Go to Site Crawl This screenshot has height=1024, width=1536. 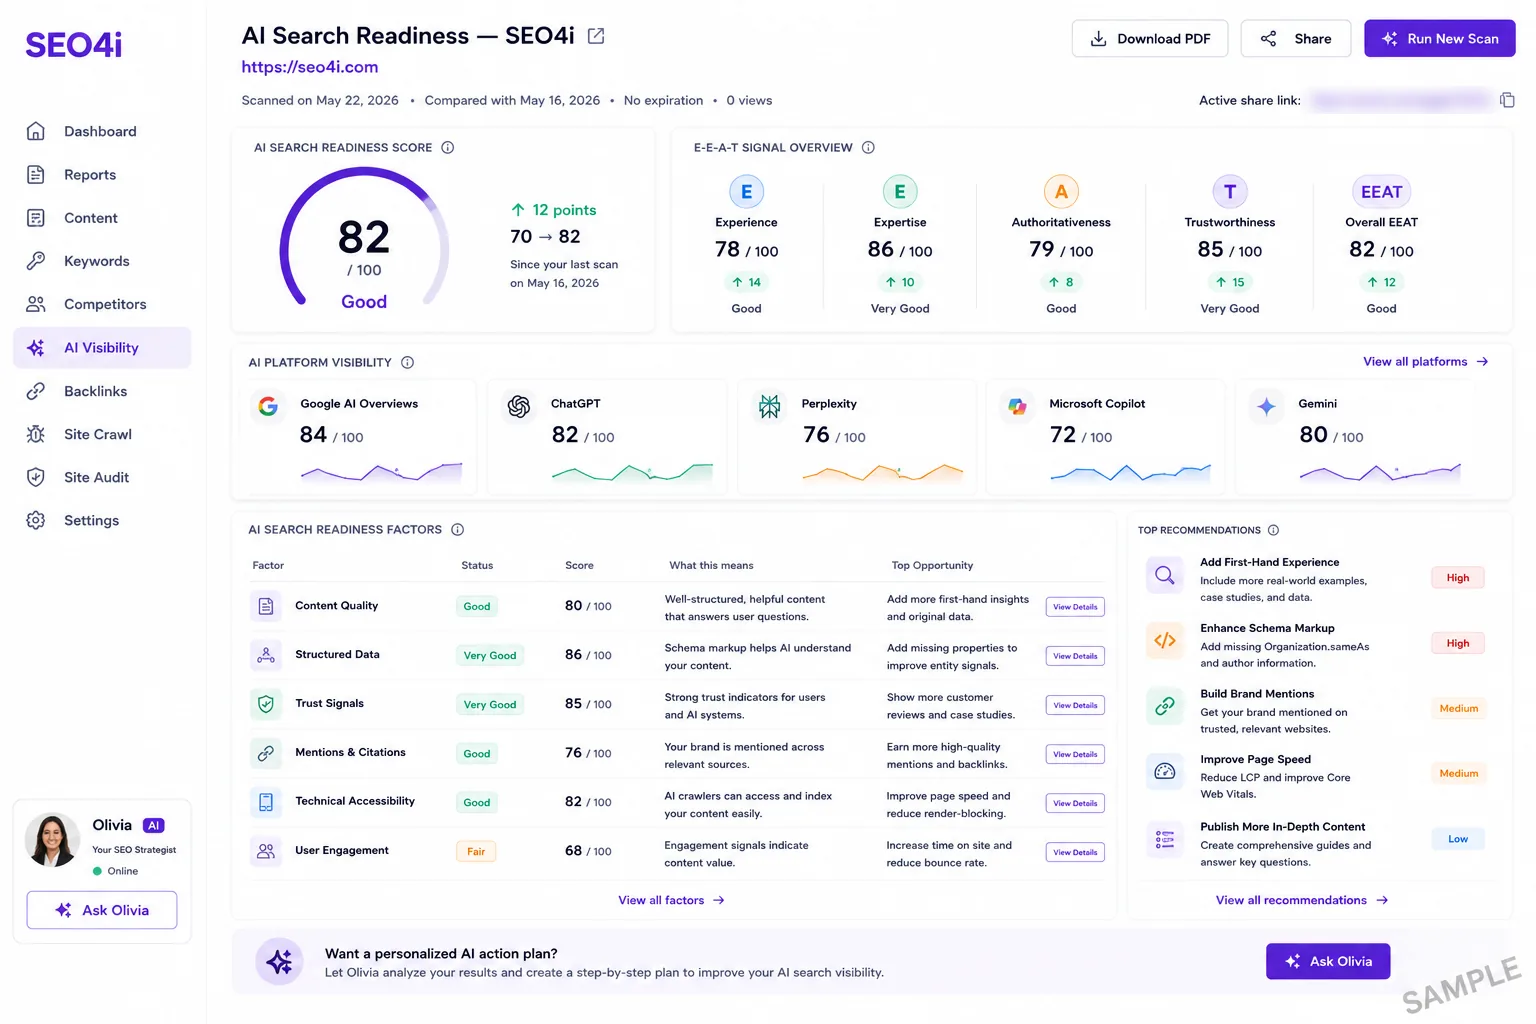[x=102, y=434]
